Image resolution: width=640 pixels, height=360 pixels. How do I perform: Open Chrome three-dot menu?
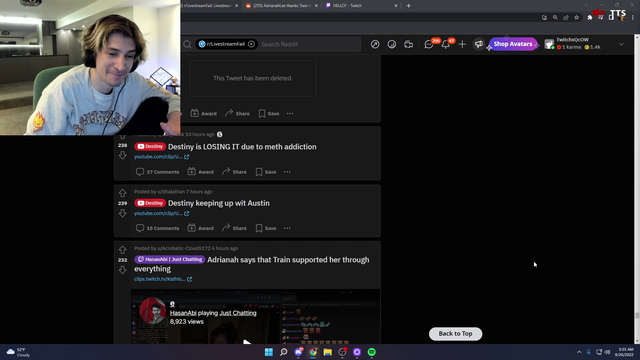[633, 18]
